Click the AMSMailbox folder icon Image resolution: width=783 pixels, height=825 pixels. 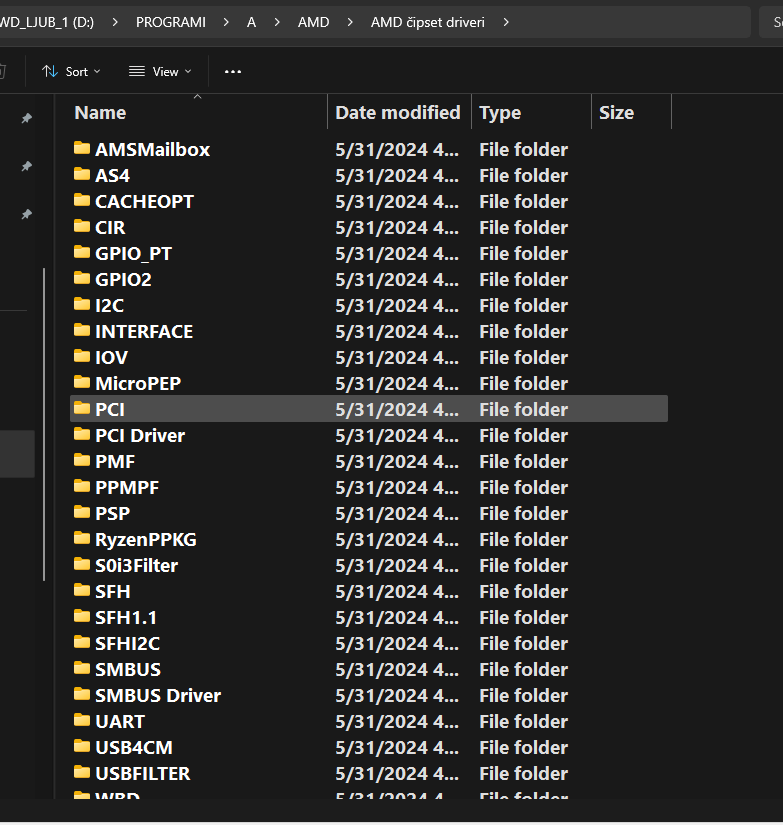[82, 149]
